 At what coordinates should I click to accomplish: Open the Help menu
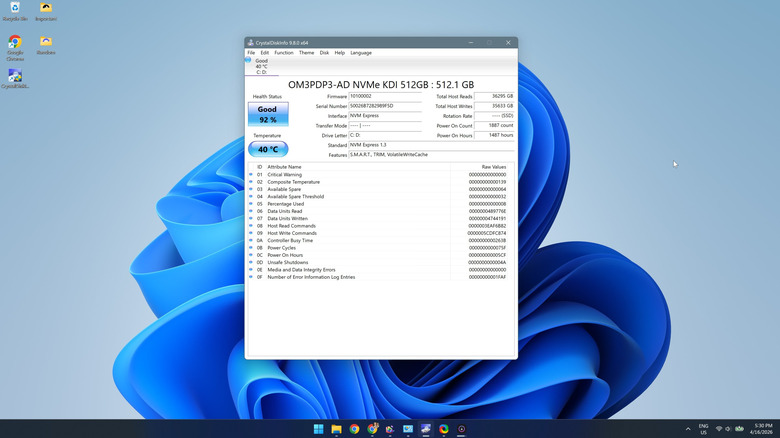point(340,53)
